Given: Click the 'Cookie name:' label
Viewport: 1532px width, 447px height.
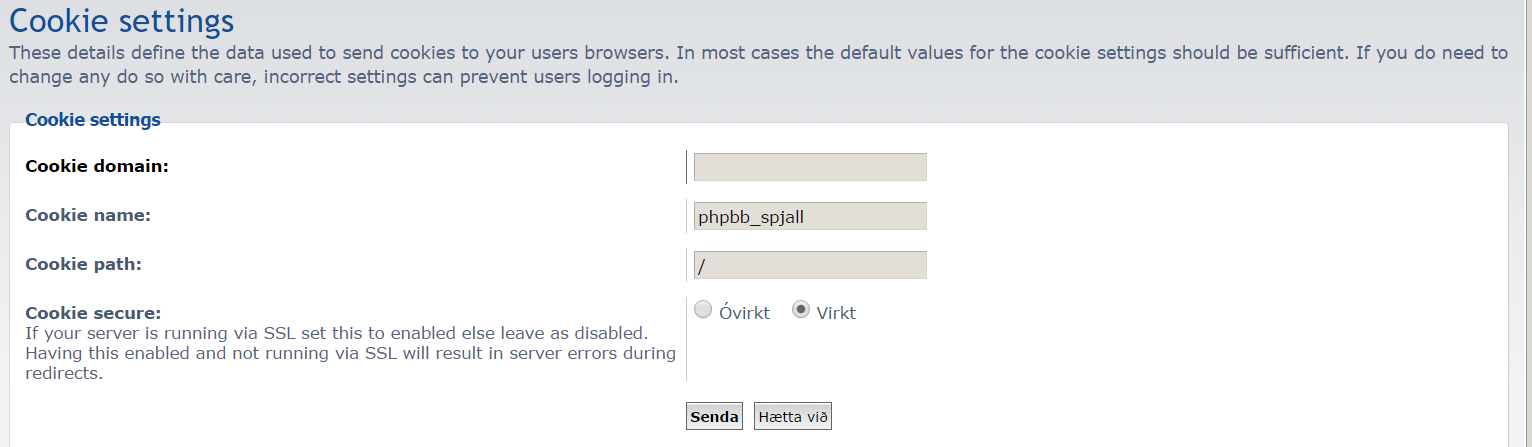Looking at the screenshot, I should coord(88,215).
